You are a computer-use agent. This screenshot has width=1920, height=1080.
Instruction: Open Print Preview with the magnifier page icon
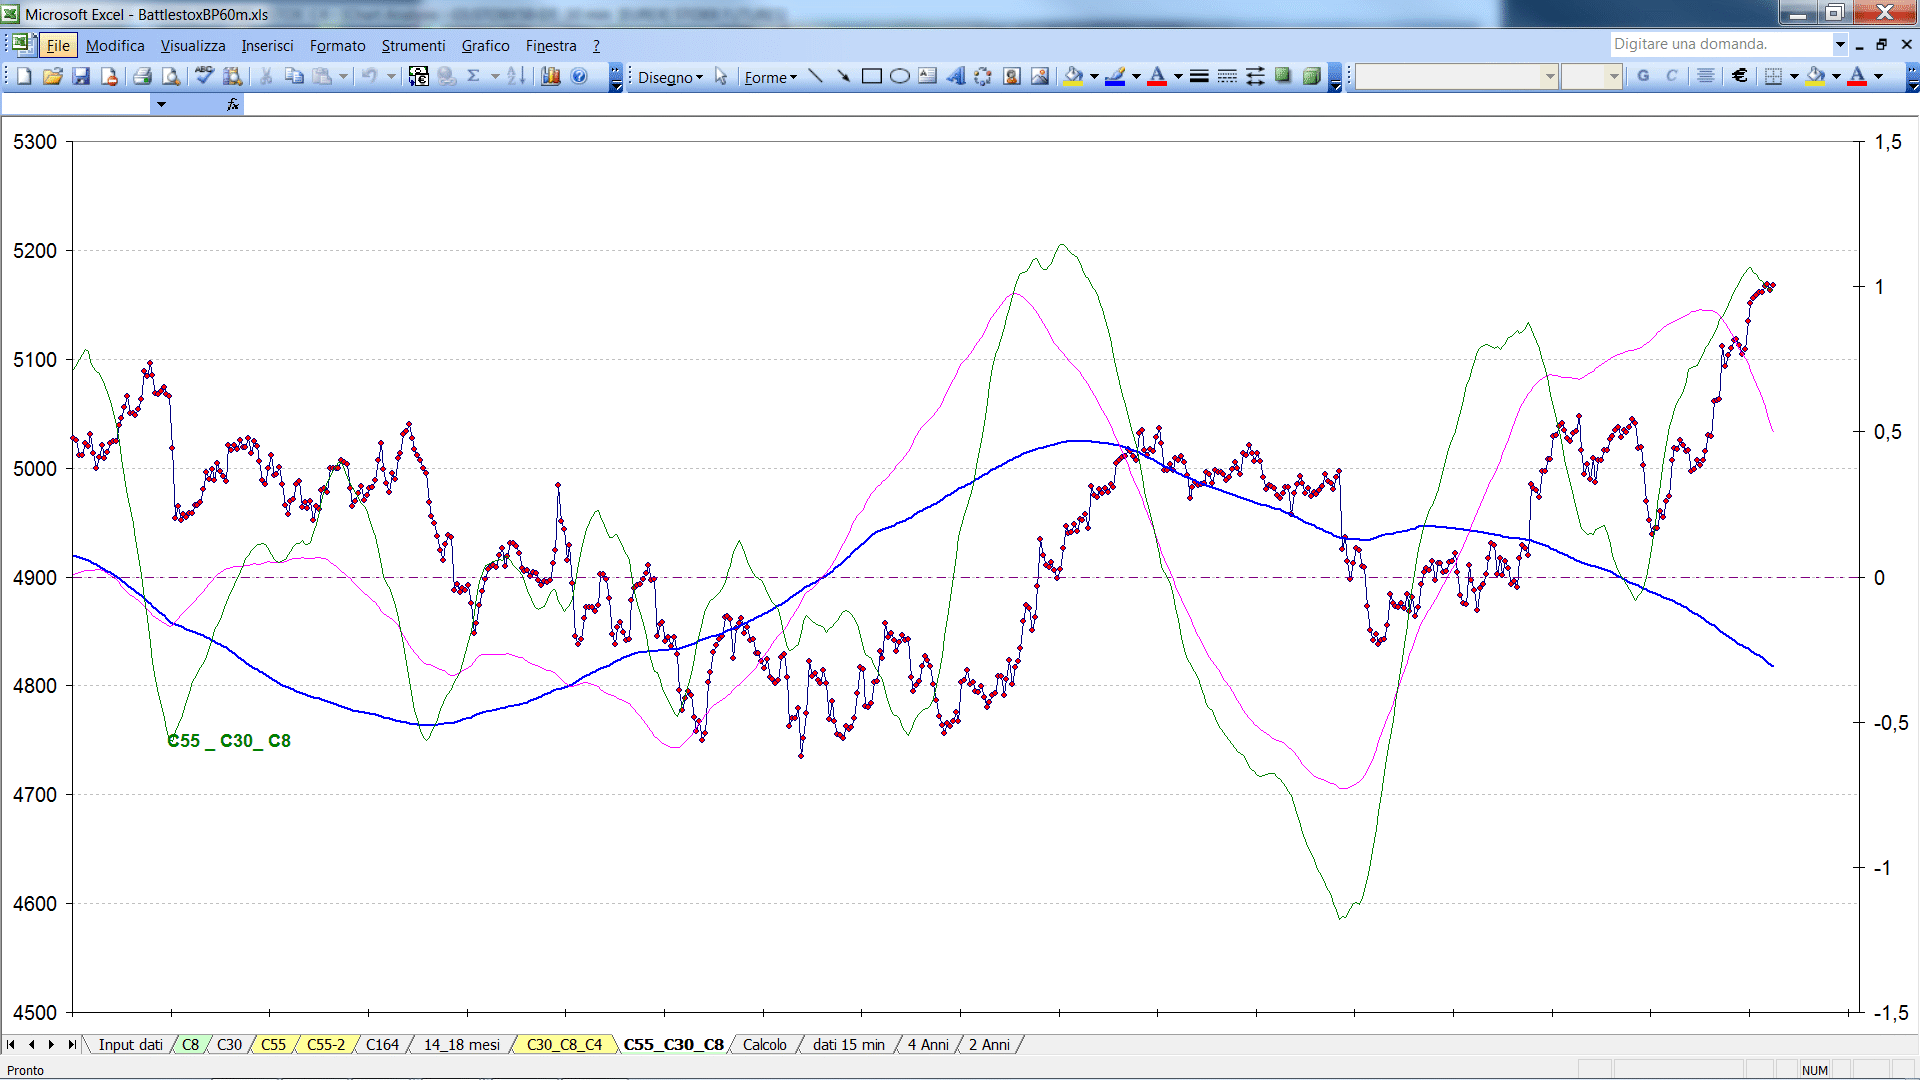tap(171, 76)
